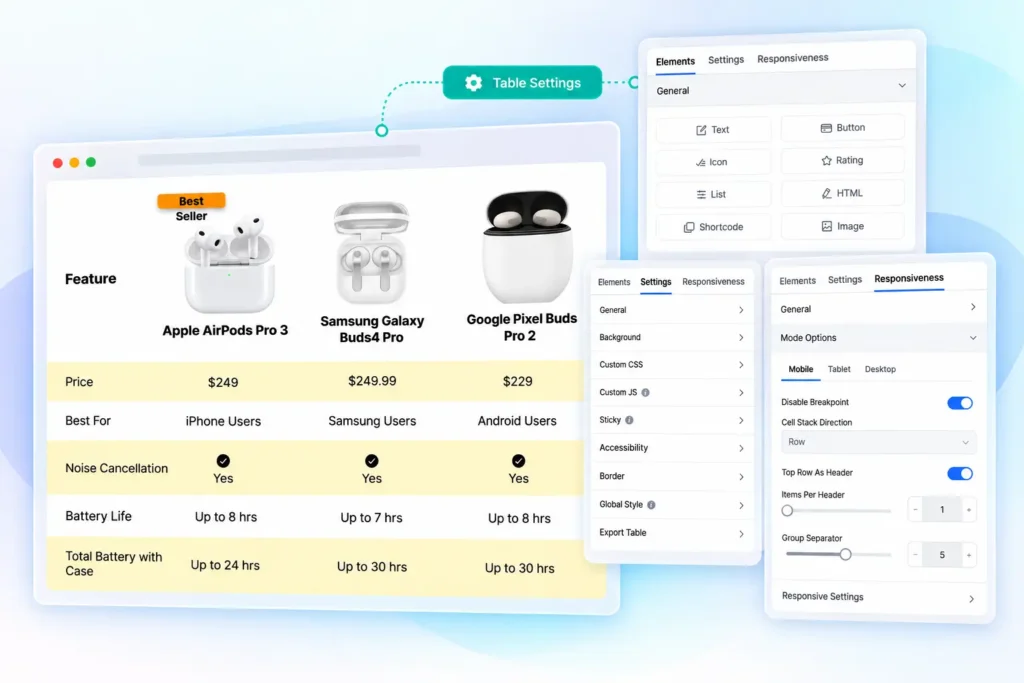The width and height of the screenshot is (1024, 683).
Task: Click the "$249.99" price cell
Action: coord(372,381)
